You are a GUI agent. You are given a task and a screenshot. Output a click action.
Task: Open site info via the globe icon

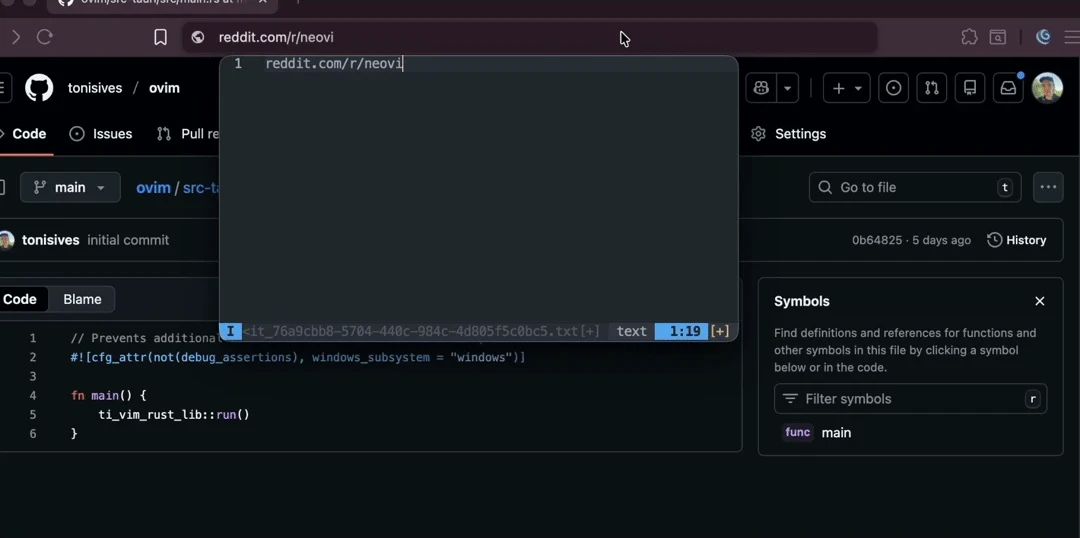198,37
